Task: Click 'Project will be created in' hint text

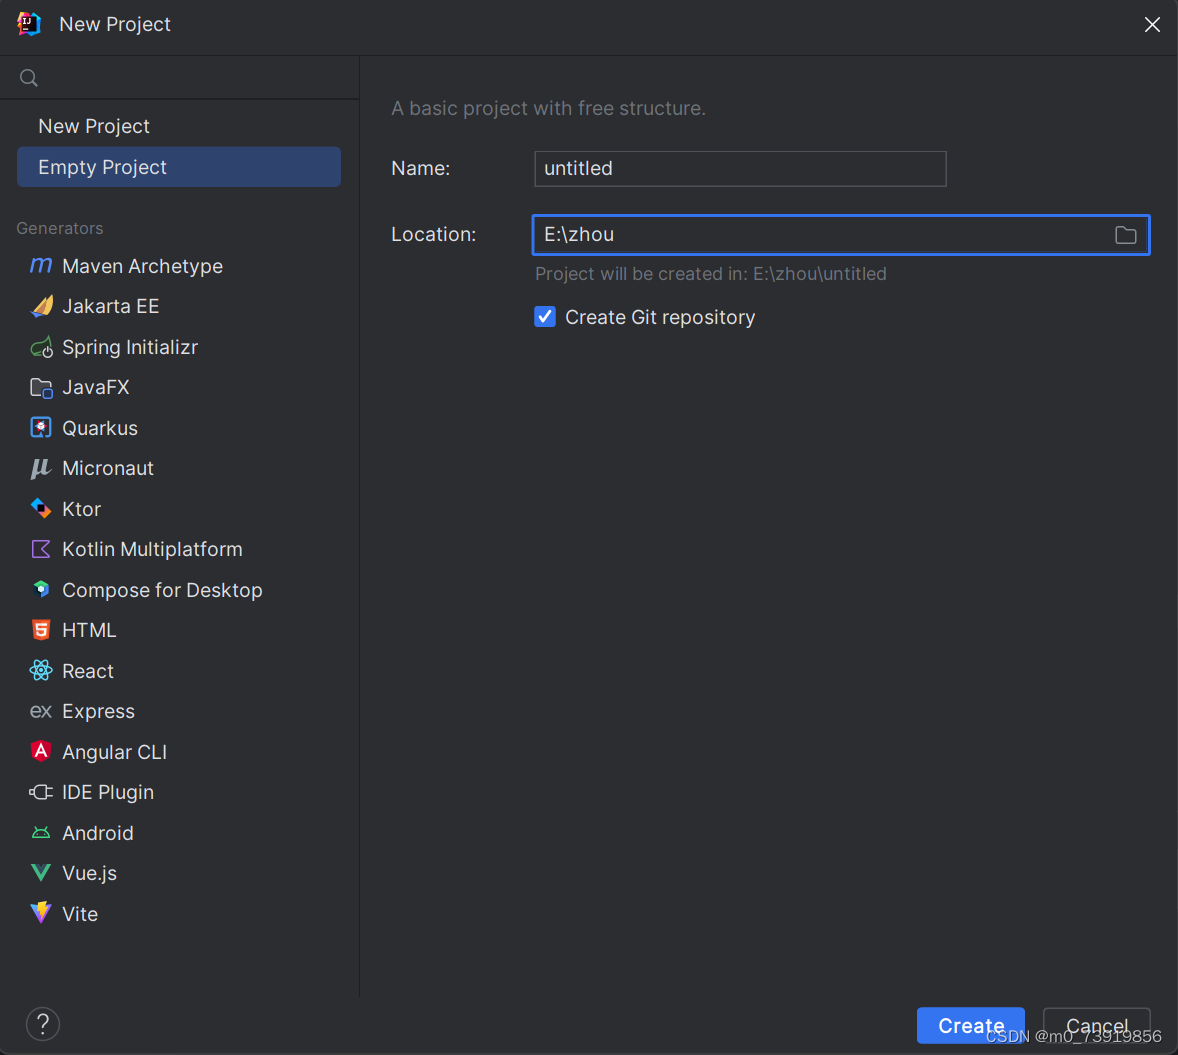Action: [x=711, y=274]
